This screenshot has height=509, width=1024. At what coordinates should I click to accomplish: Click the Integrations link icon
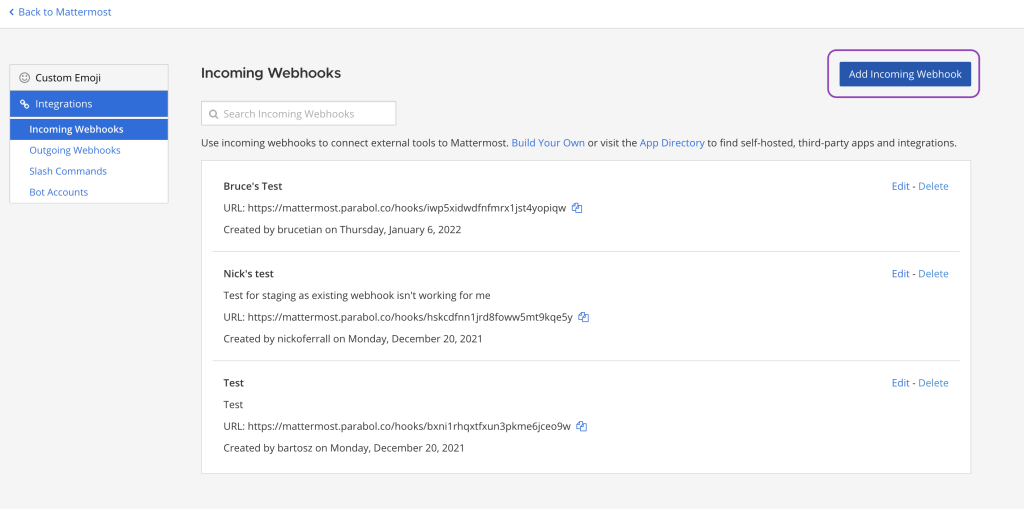[25, 104]
